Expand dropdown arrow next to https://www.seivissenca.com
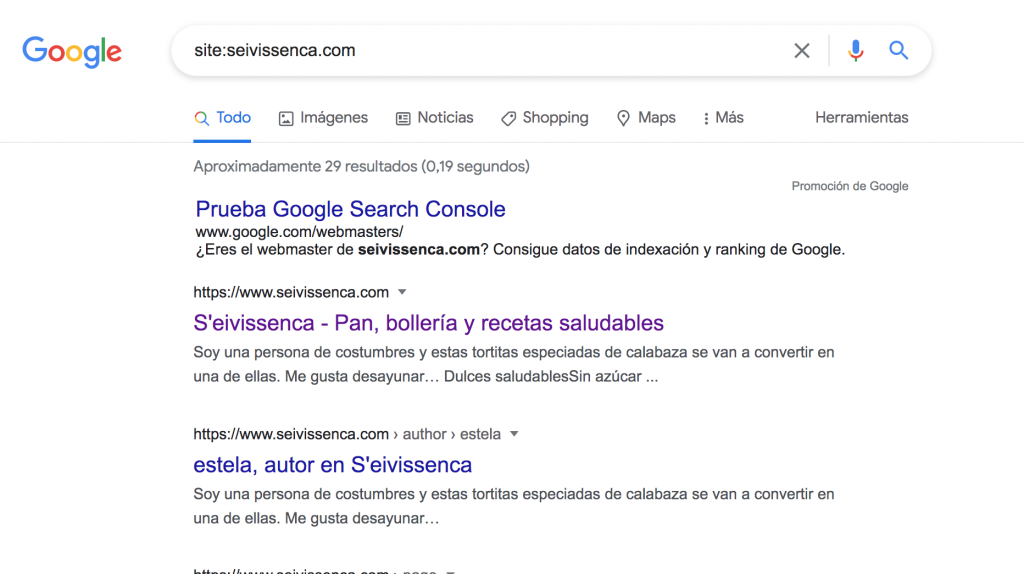 (x=402, y=292)
